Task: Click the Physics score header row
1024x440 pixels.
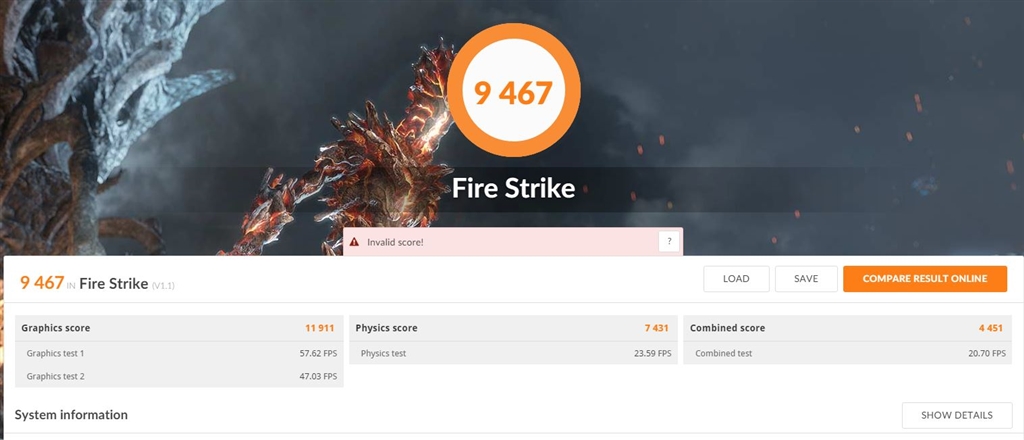Action: tap(513, 328)
